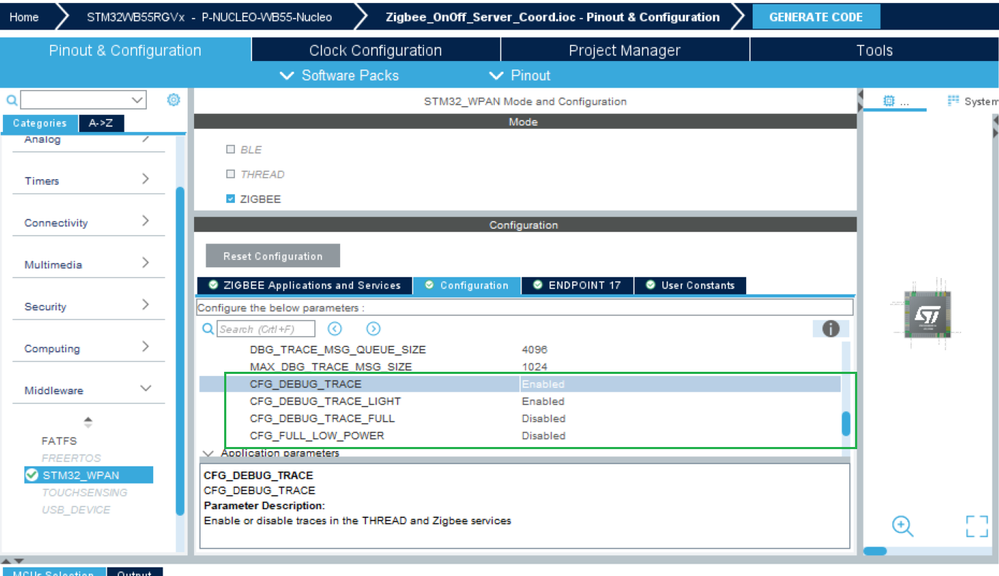This screenshot has height=576, width=999.
Task: Click the parameter list vertical scrollbar thumb
Action: [x=846, y=424]
